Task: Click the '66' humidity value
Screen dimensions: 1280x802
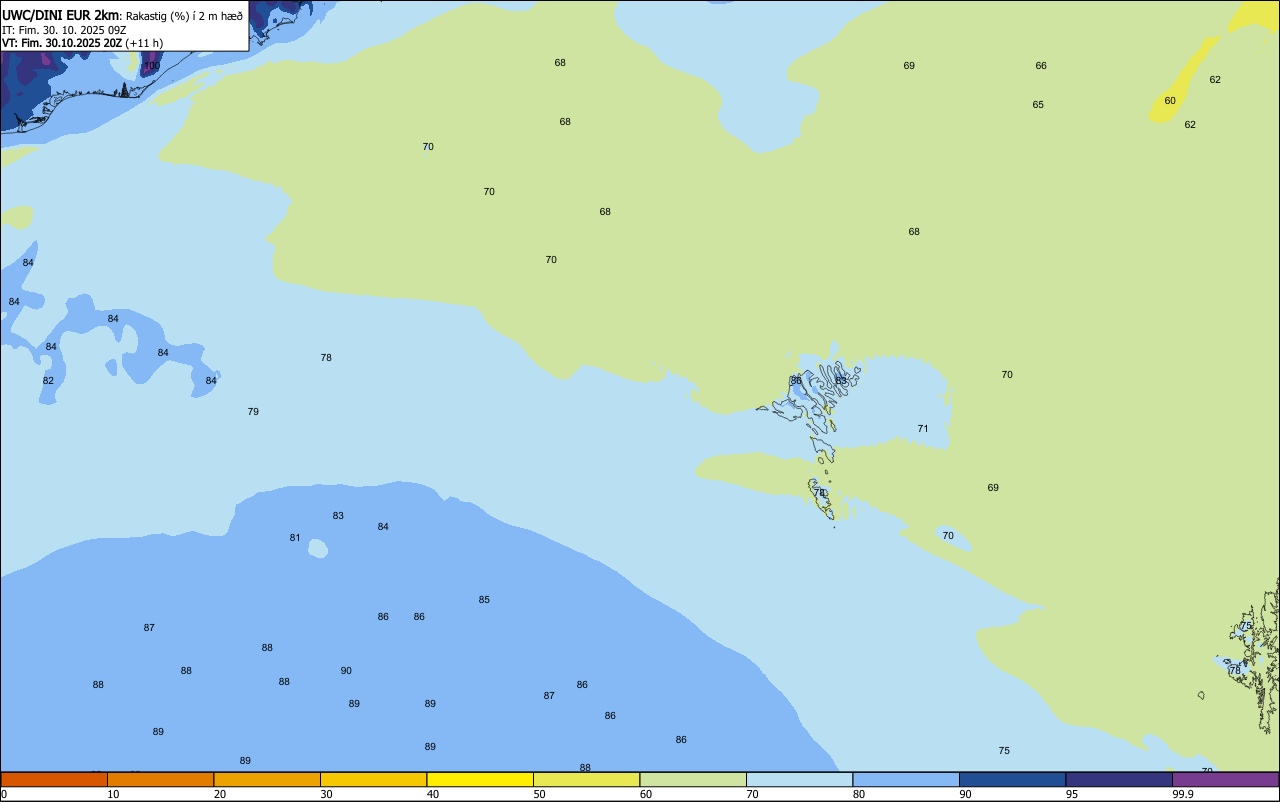Action: click(x=1041, y=66)
